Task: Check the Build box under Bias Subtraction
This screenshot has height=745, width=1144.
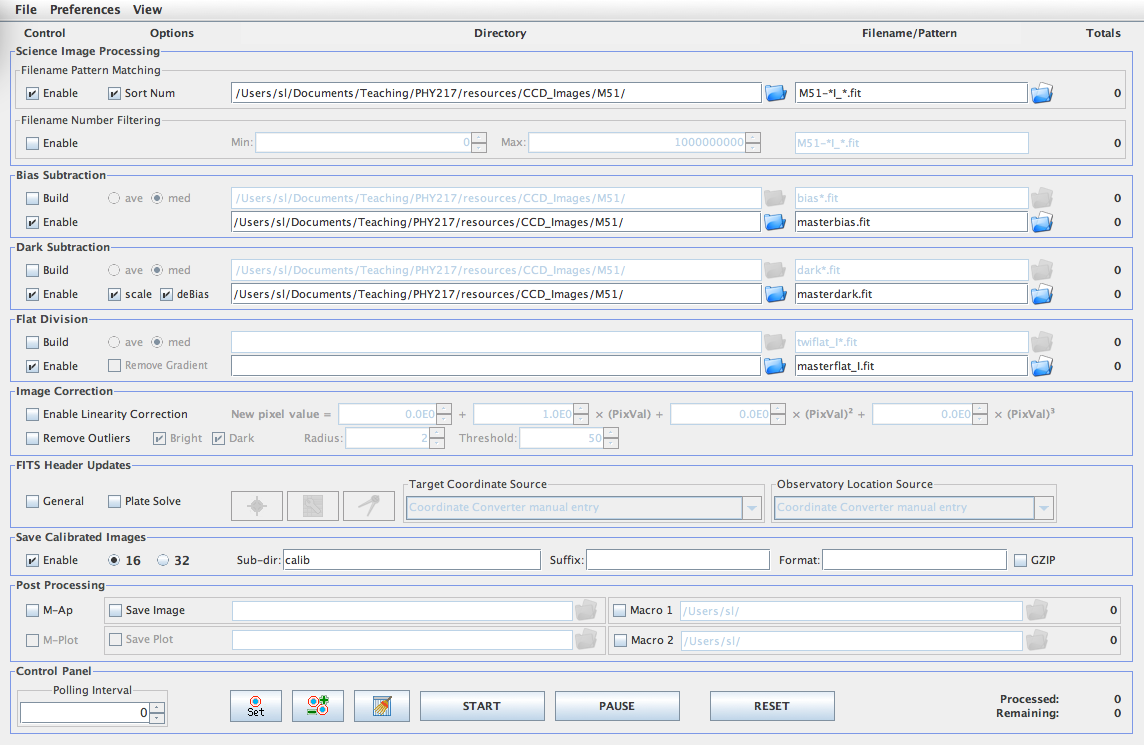Action: coord(32,198)
